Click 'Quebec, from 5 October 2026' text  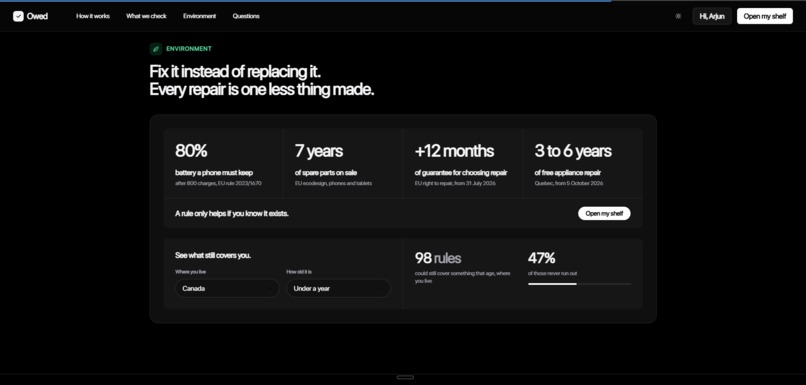click(x=569, y=183)
